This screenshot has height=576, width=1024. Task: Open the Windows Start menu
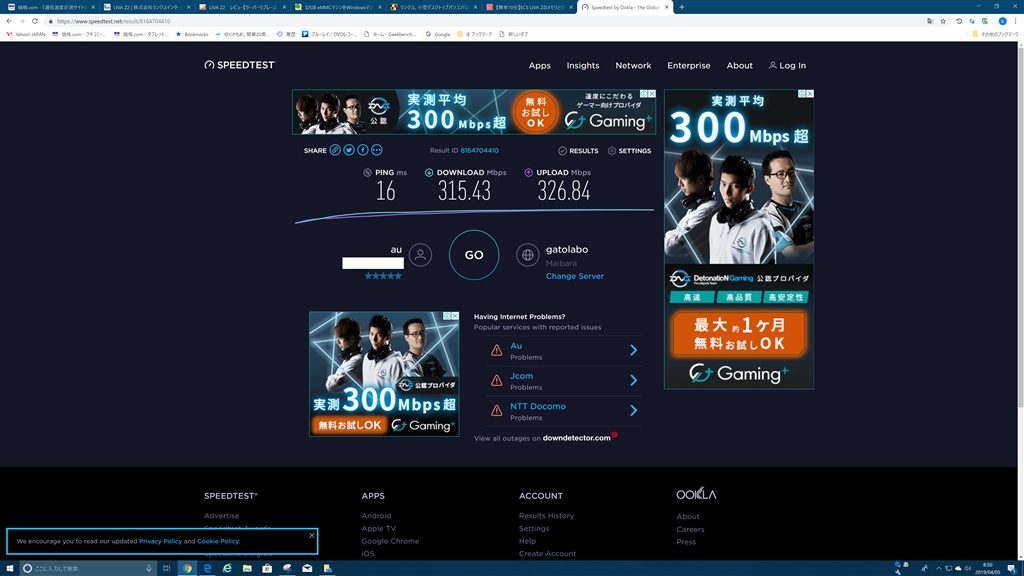9,568
